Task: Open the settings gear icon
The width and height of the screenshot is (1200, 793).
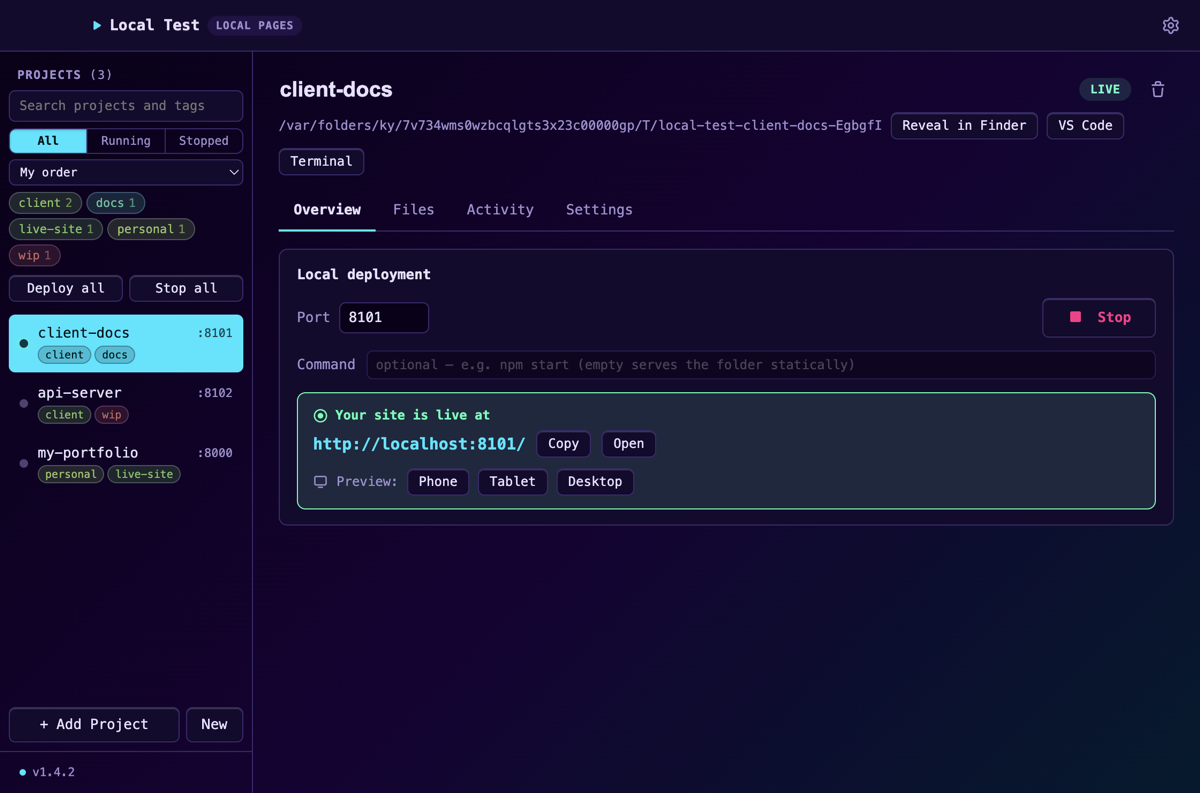Action: click(x=1170, y=26)
